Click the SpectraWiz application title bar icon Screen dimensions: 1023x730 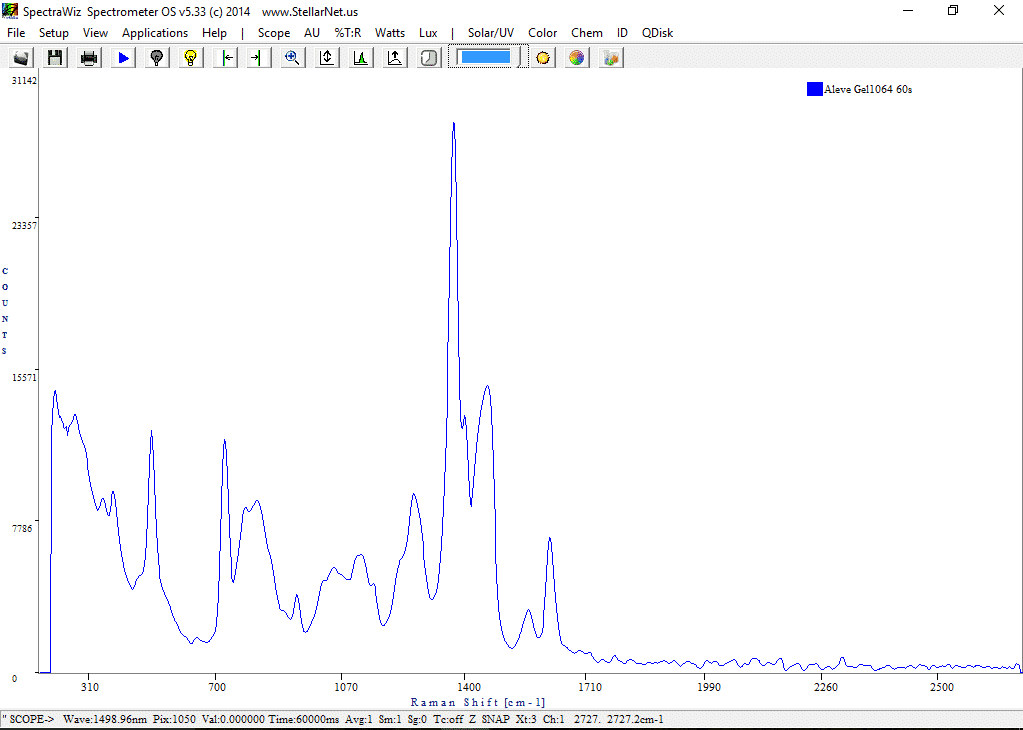tap(10, 11)
